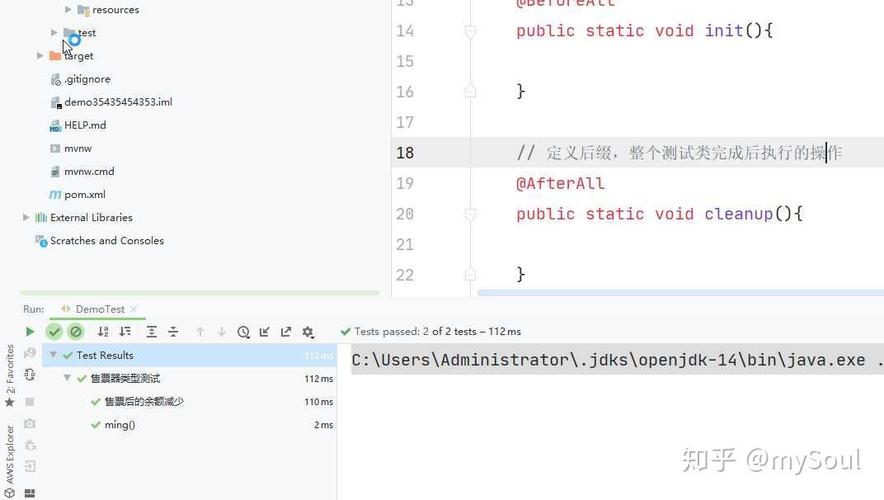884x500 pixels.
Task: Click the cleanup method name
Action: click(739, 214)
